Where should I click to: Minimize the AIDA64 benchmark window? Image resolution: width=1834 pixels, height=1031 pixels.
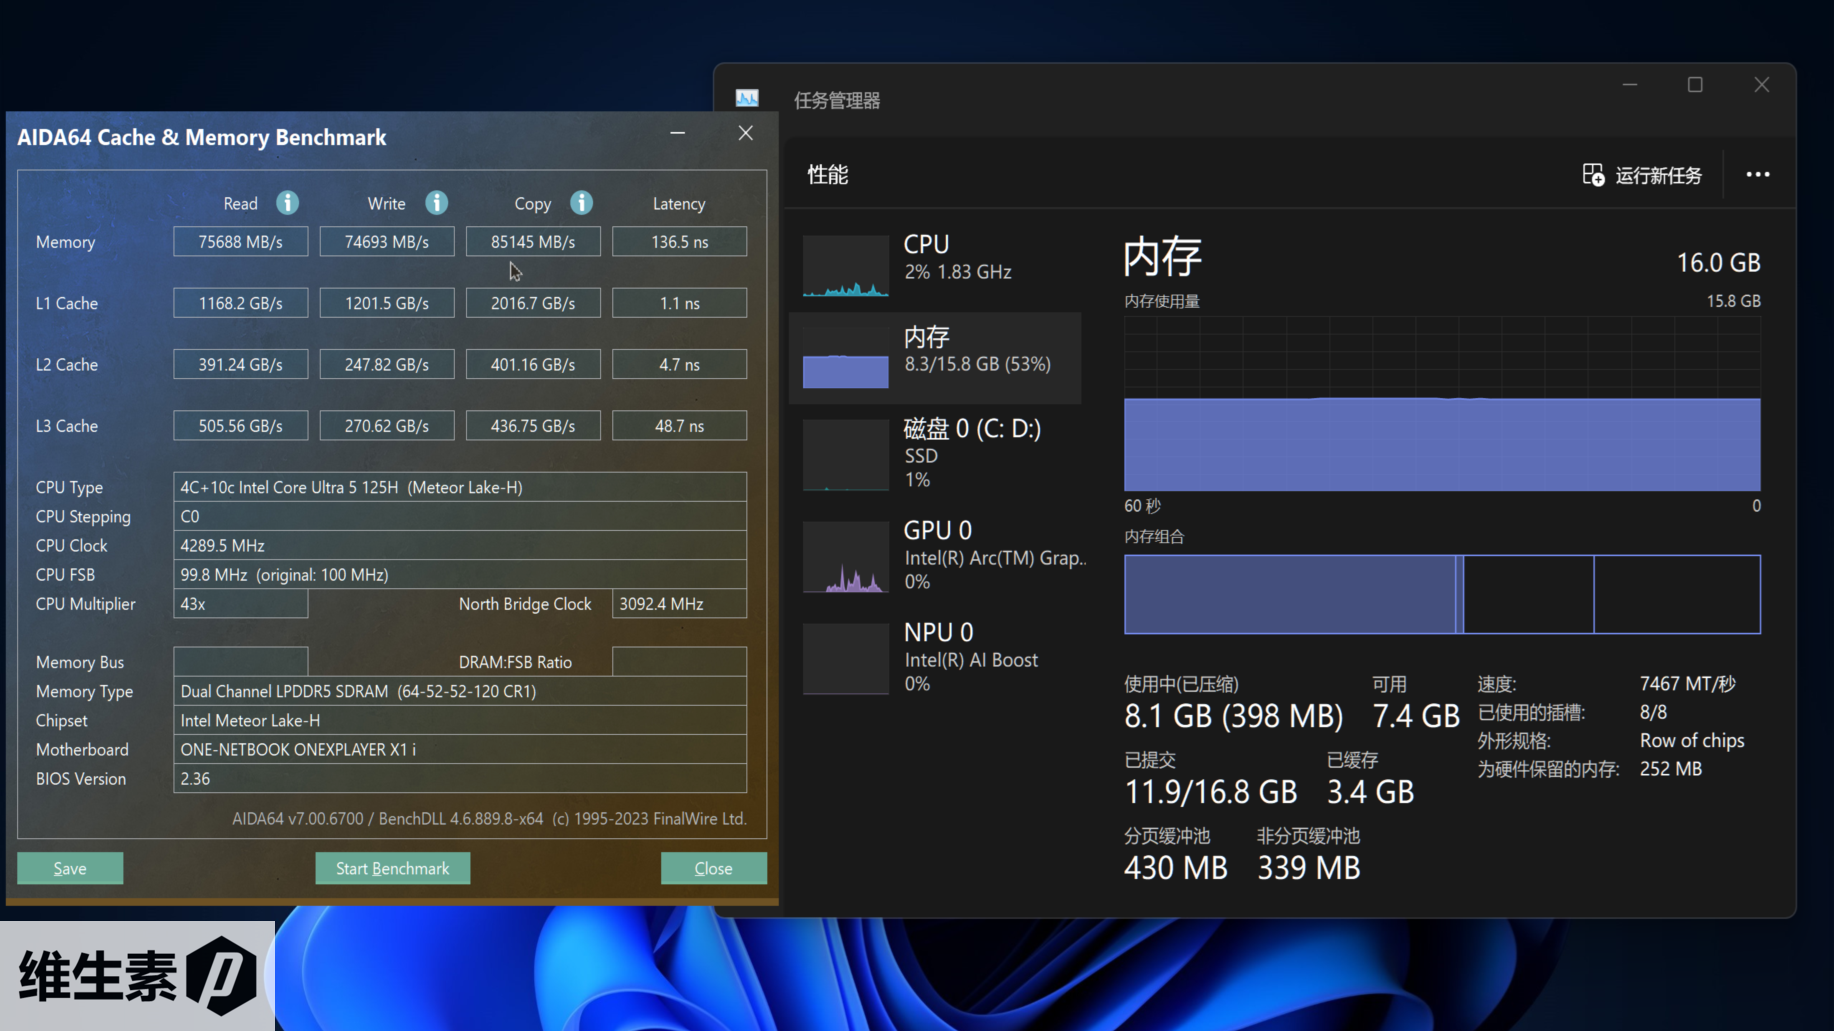point(677,133)
